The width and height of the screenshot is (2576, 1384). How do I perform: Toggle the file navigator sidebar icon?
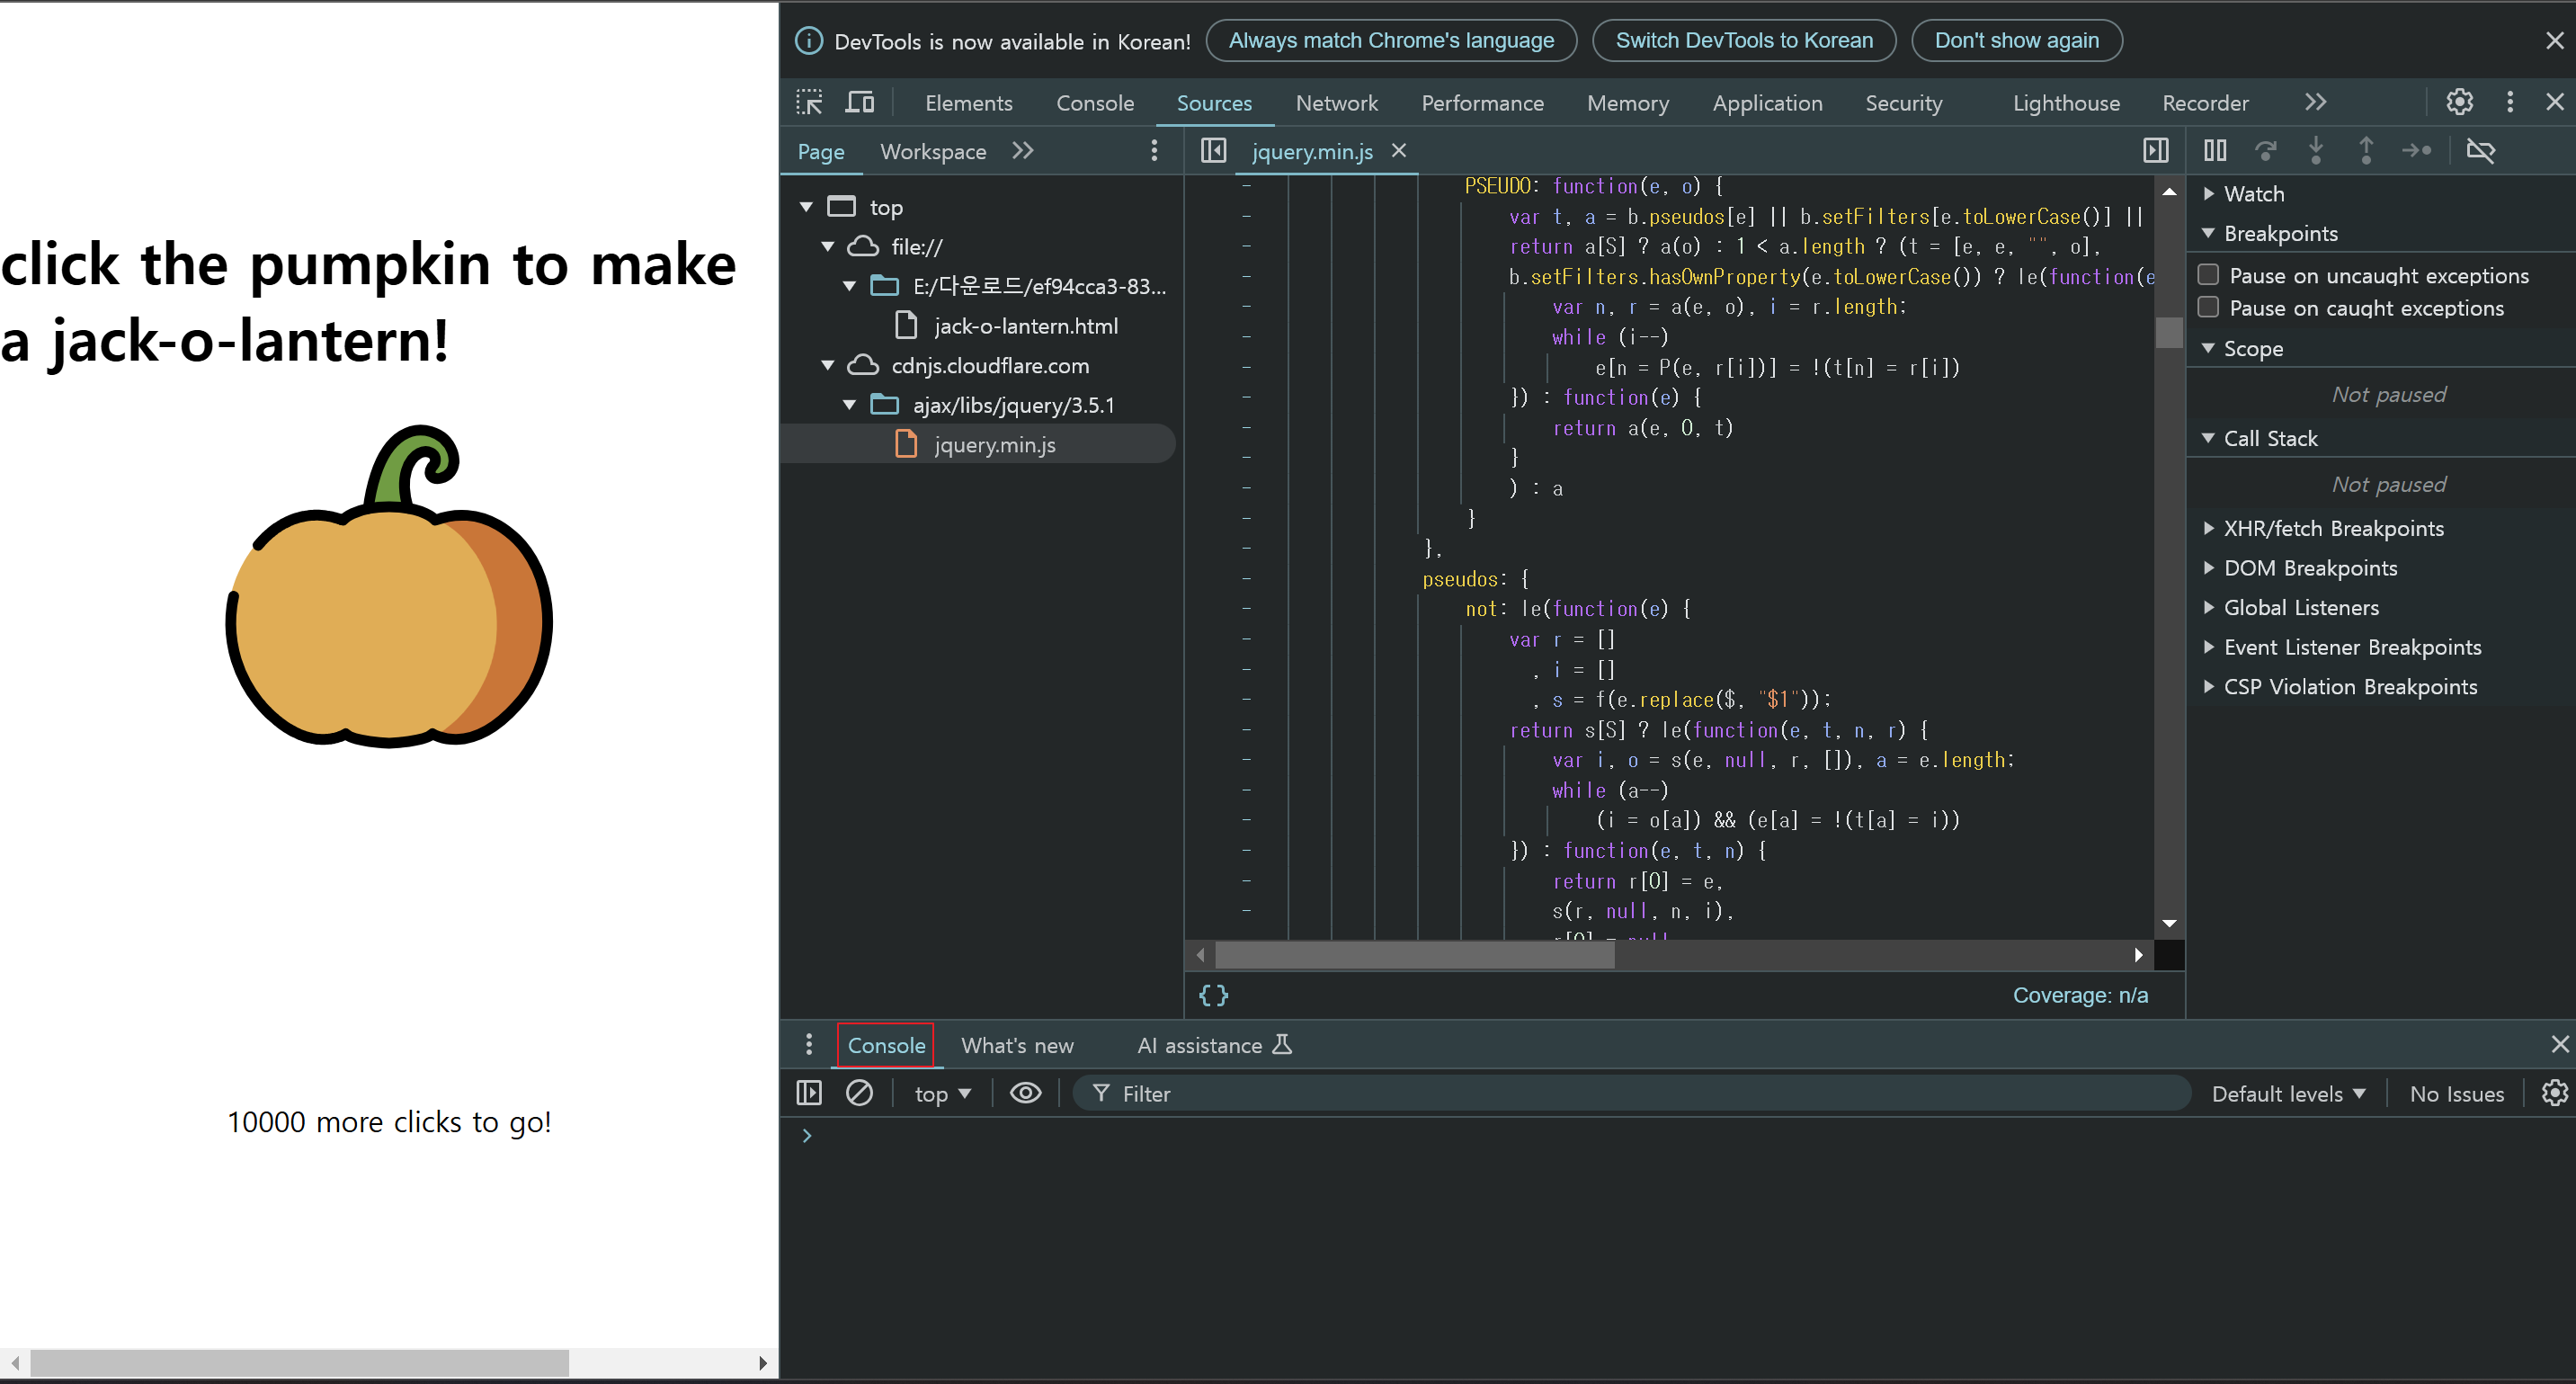(x=1213, y=151)
